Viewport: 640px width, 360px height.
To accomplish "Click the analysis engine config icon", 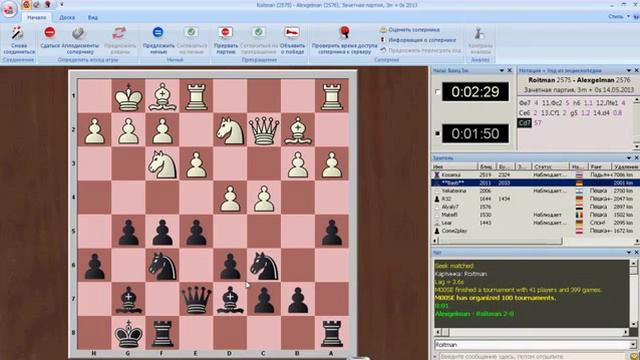I will [480, 33].
